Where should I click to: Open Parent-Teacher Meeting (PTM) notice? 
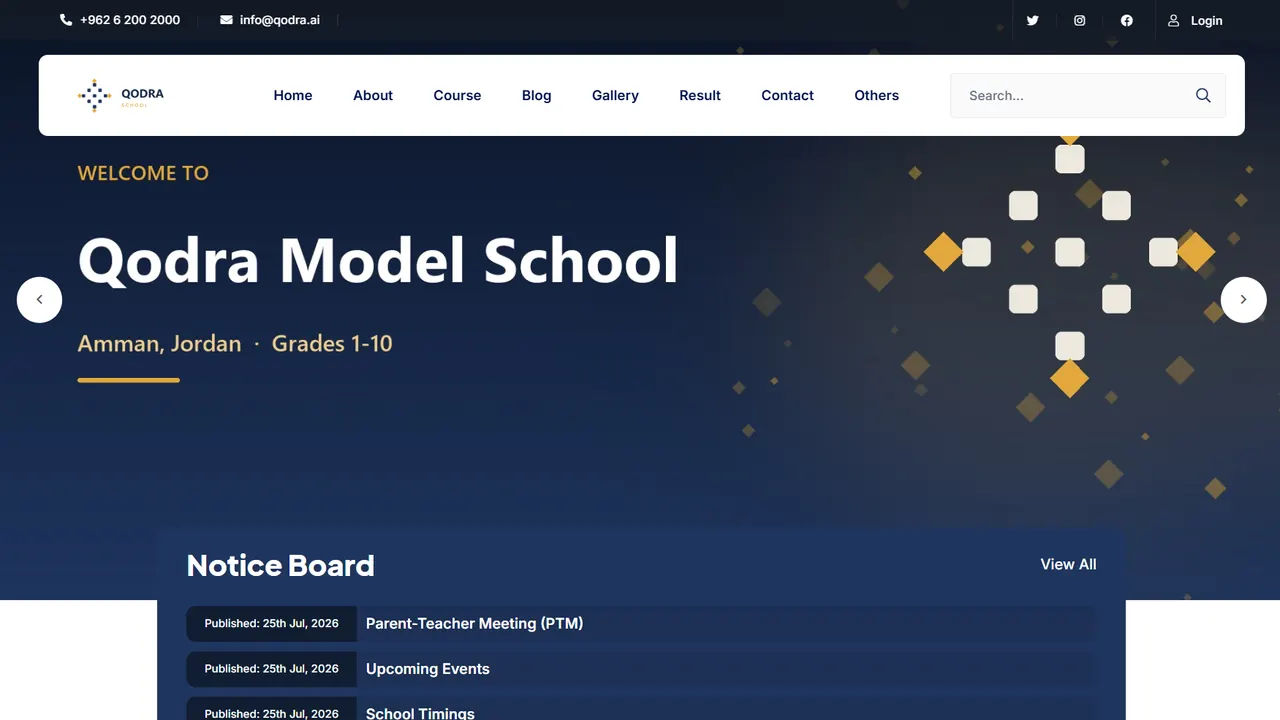click(x=474, y=623)
